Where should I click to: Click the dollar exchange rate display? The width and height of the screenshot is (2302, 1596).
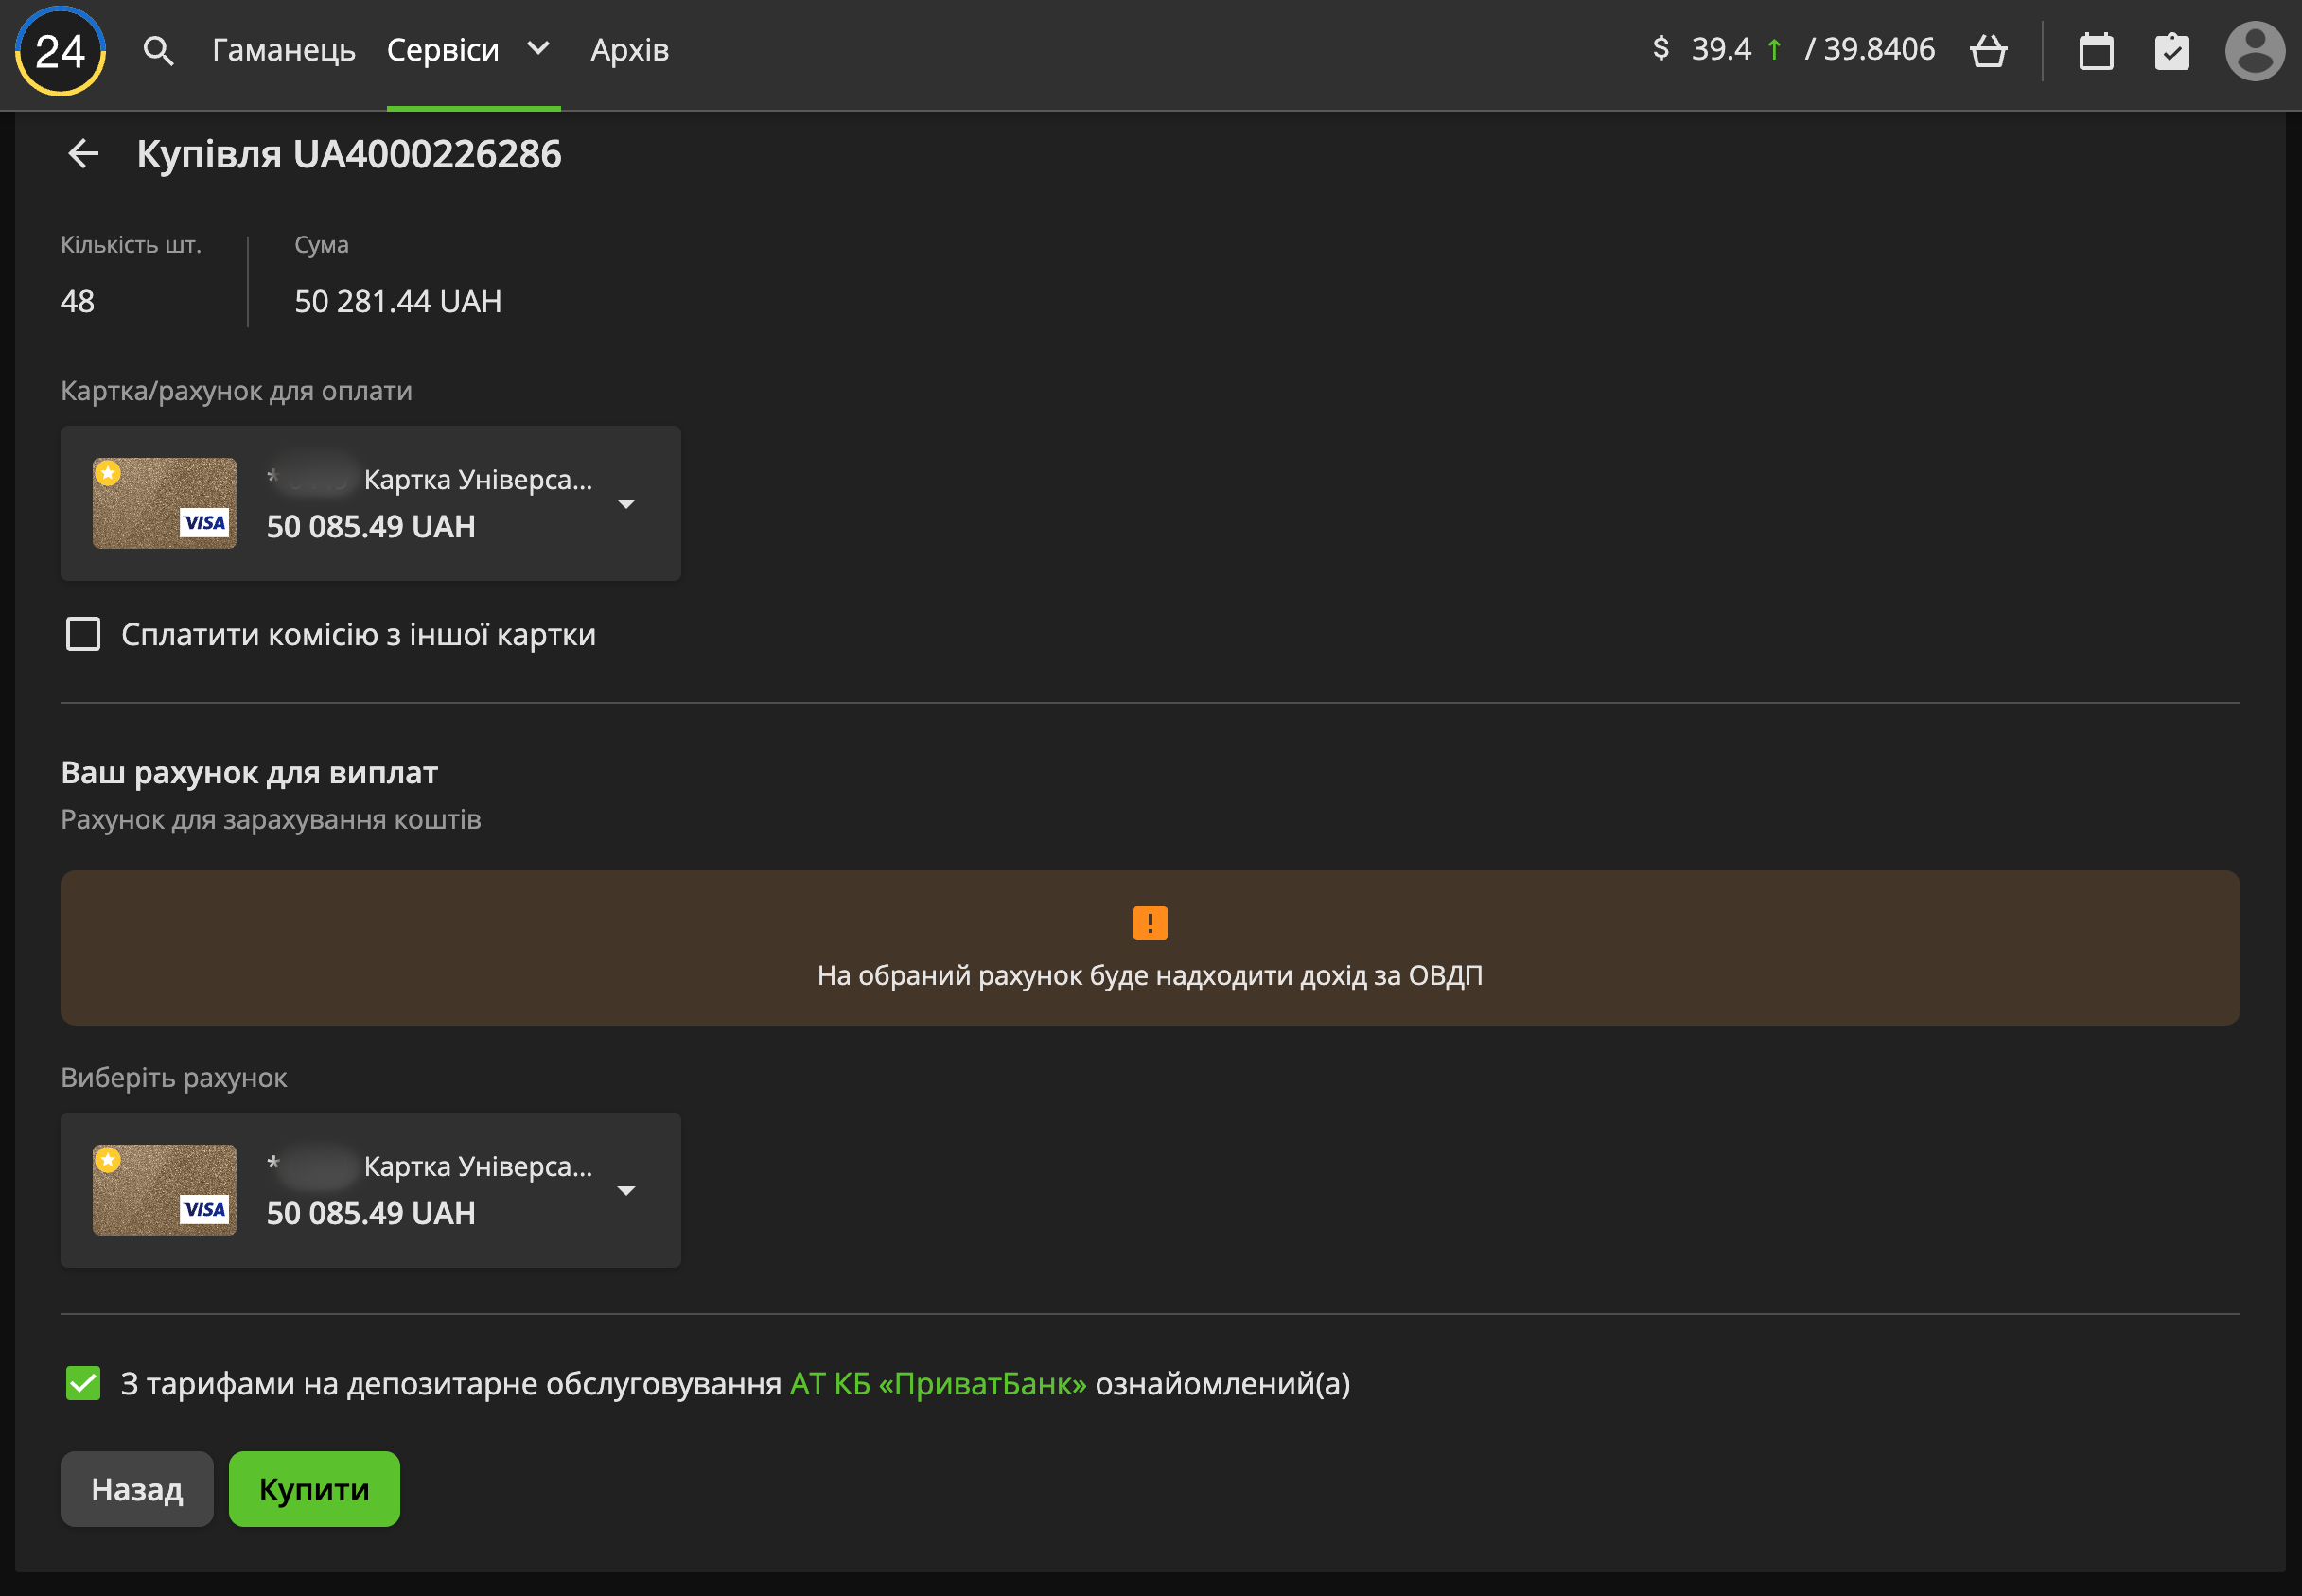[1792, 49]
